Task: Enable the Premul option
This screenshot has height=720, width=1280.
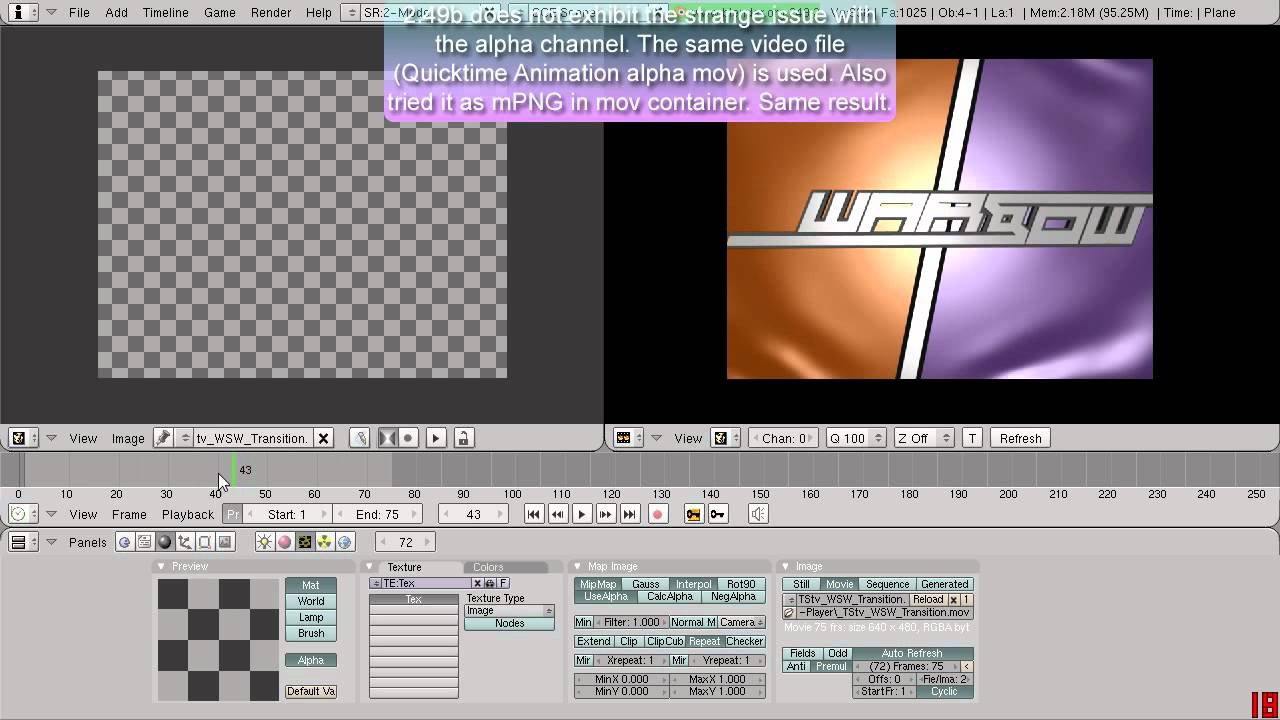Action: tap(830, 666)
